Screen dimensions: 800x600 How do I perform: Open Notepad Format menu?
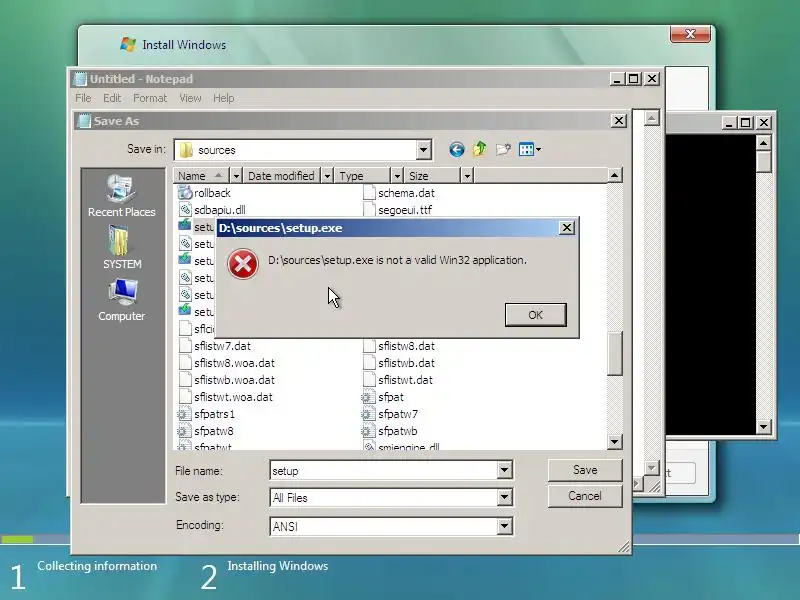150,98
